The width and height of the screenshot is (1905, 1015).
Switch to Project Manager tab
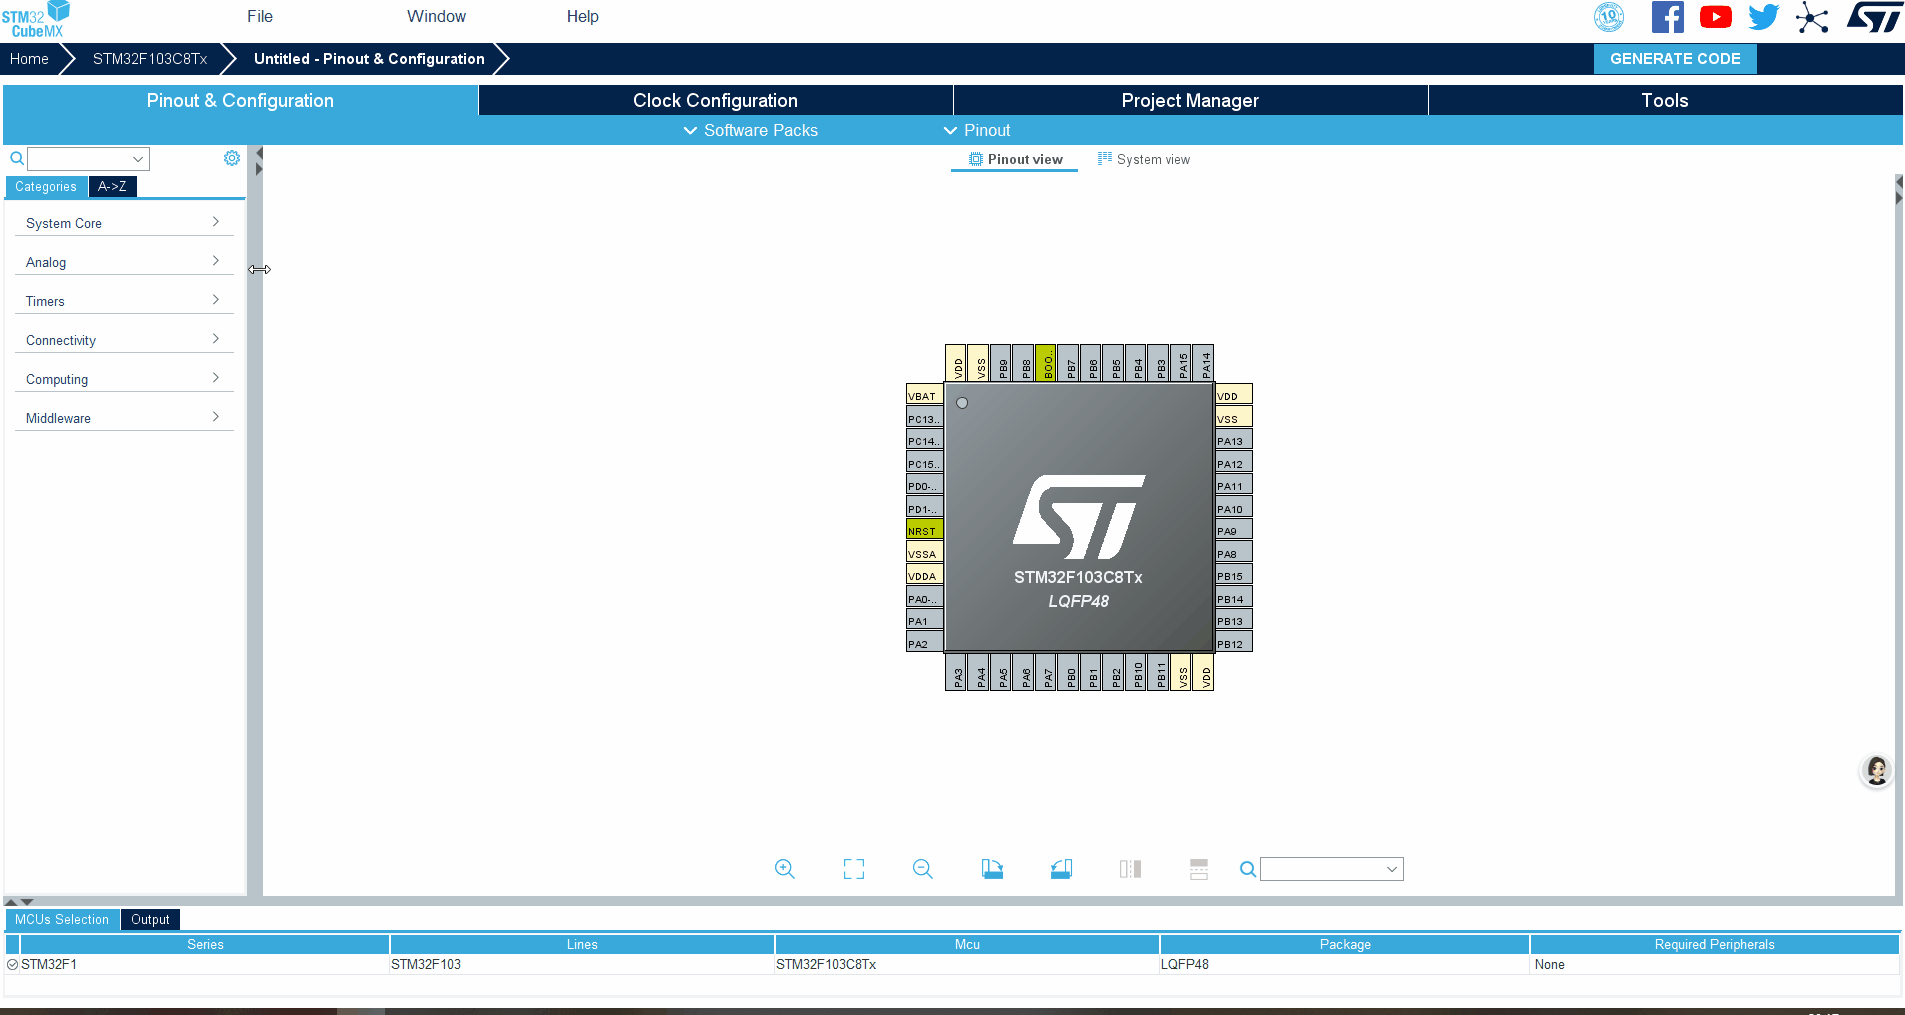[1190, 100]
